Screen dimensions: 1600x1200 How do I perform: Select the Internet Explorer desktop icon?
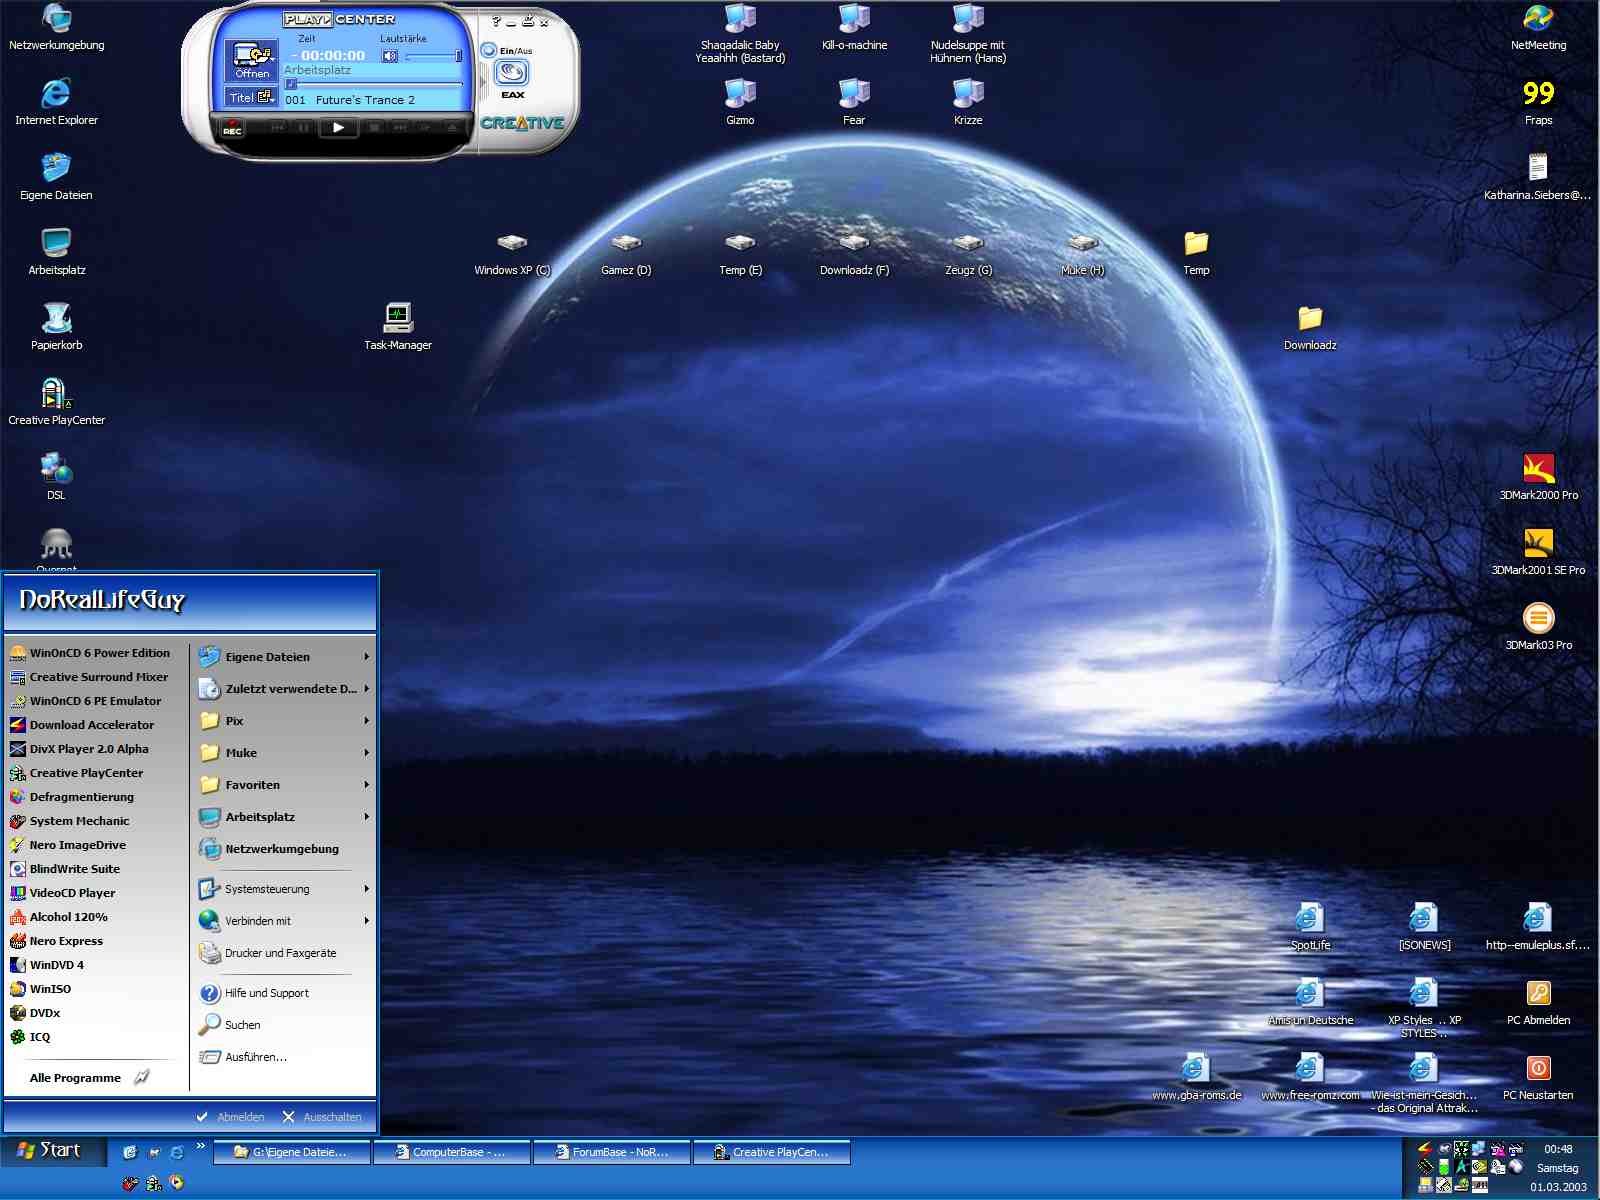(x=56, y=102)
